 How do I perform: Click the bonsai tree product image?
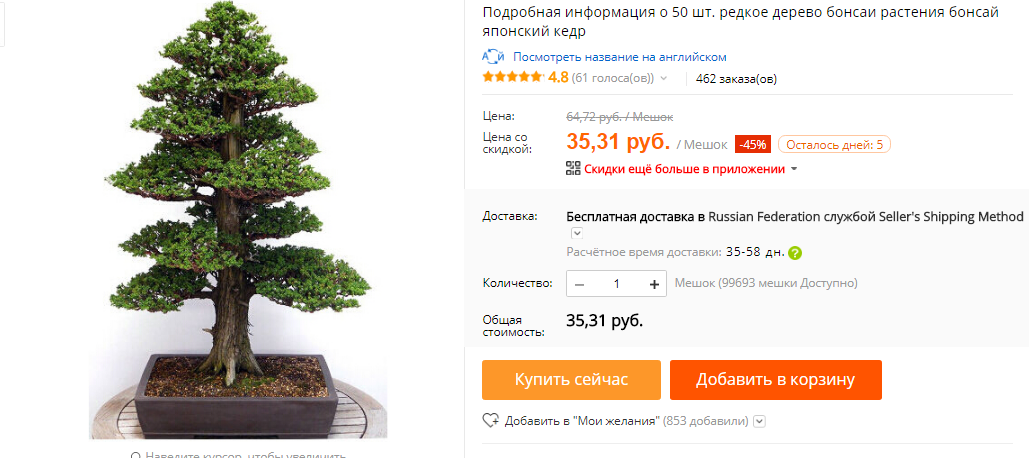coord(238,220)
